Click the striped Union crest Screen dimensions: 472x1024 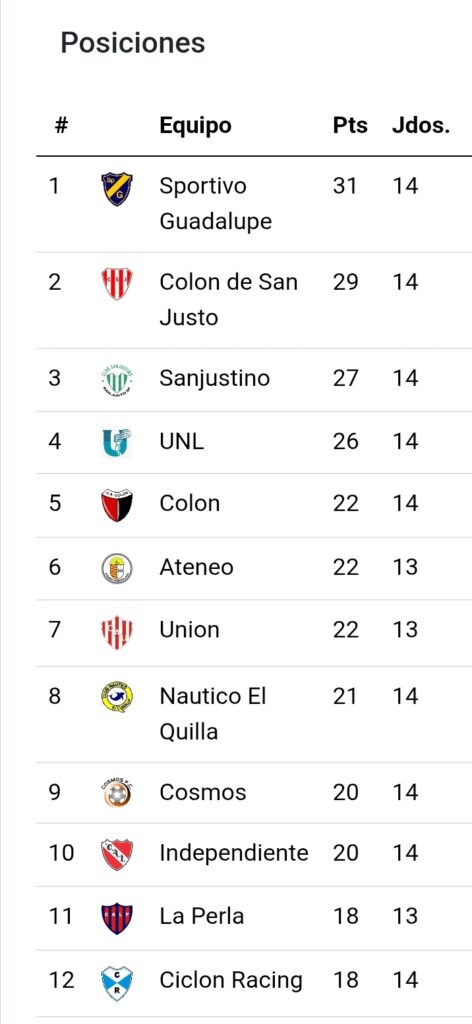click(x=117, y=632)
